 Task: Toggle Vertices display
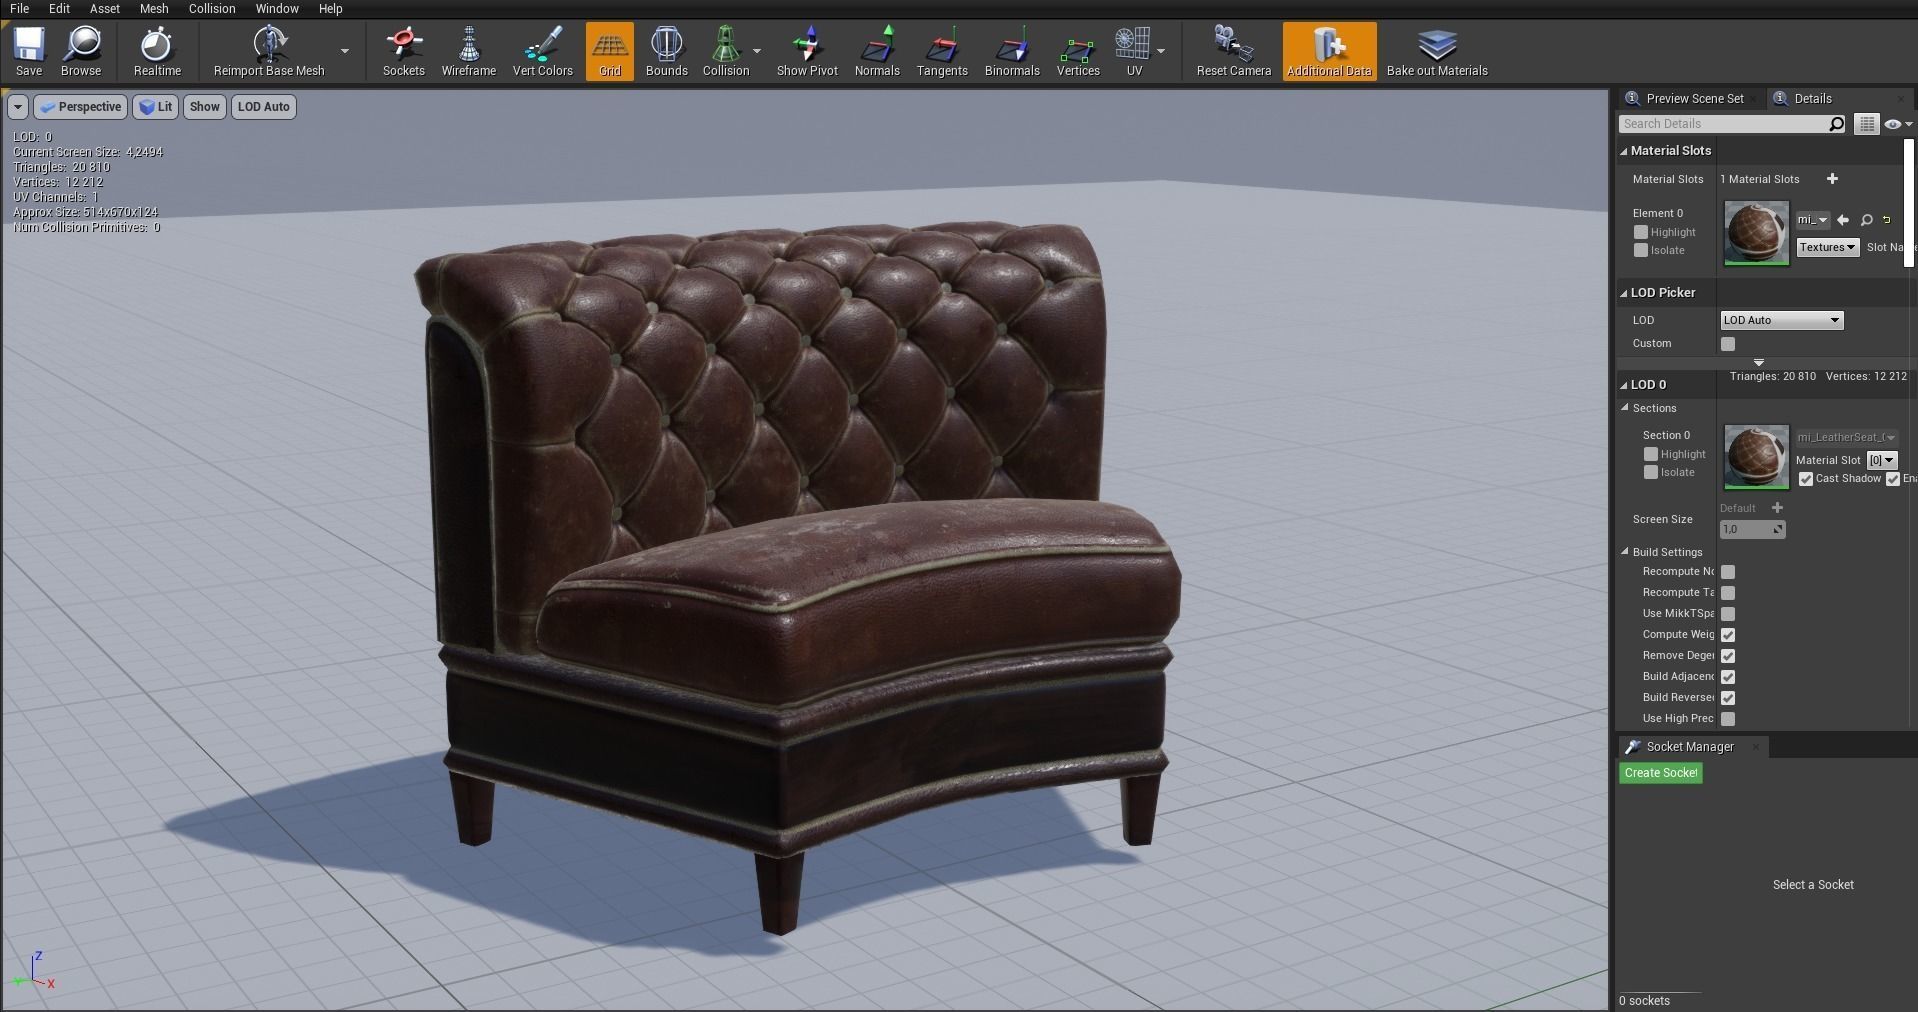[1078, 51]
